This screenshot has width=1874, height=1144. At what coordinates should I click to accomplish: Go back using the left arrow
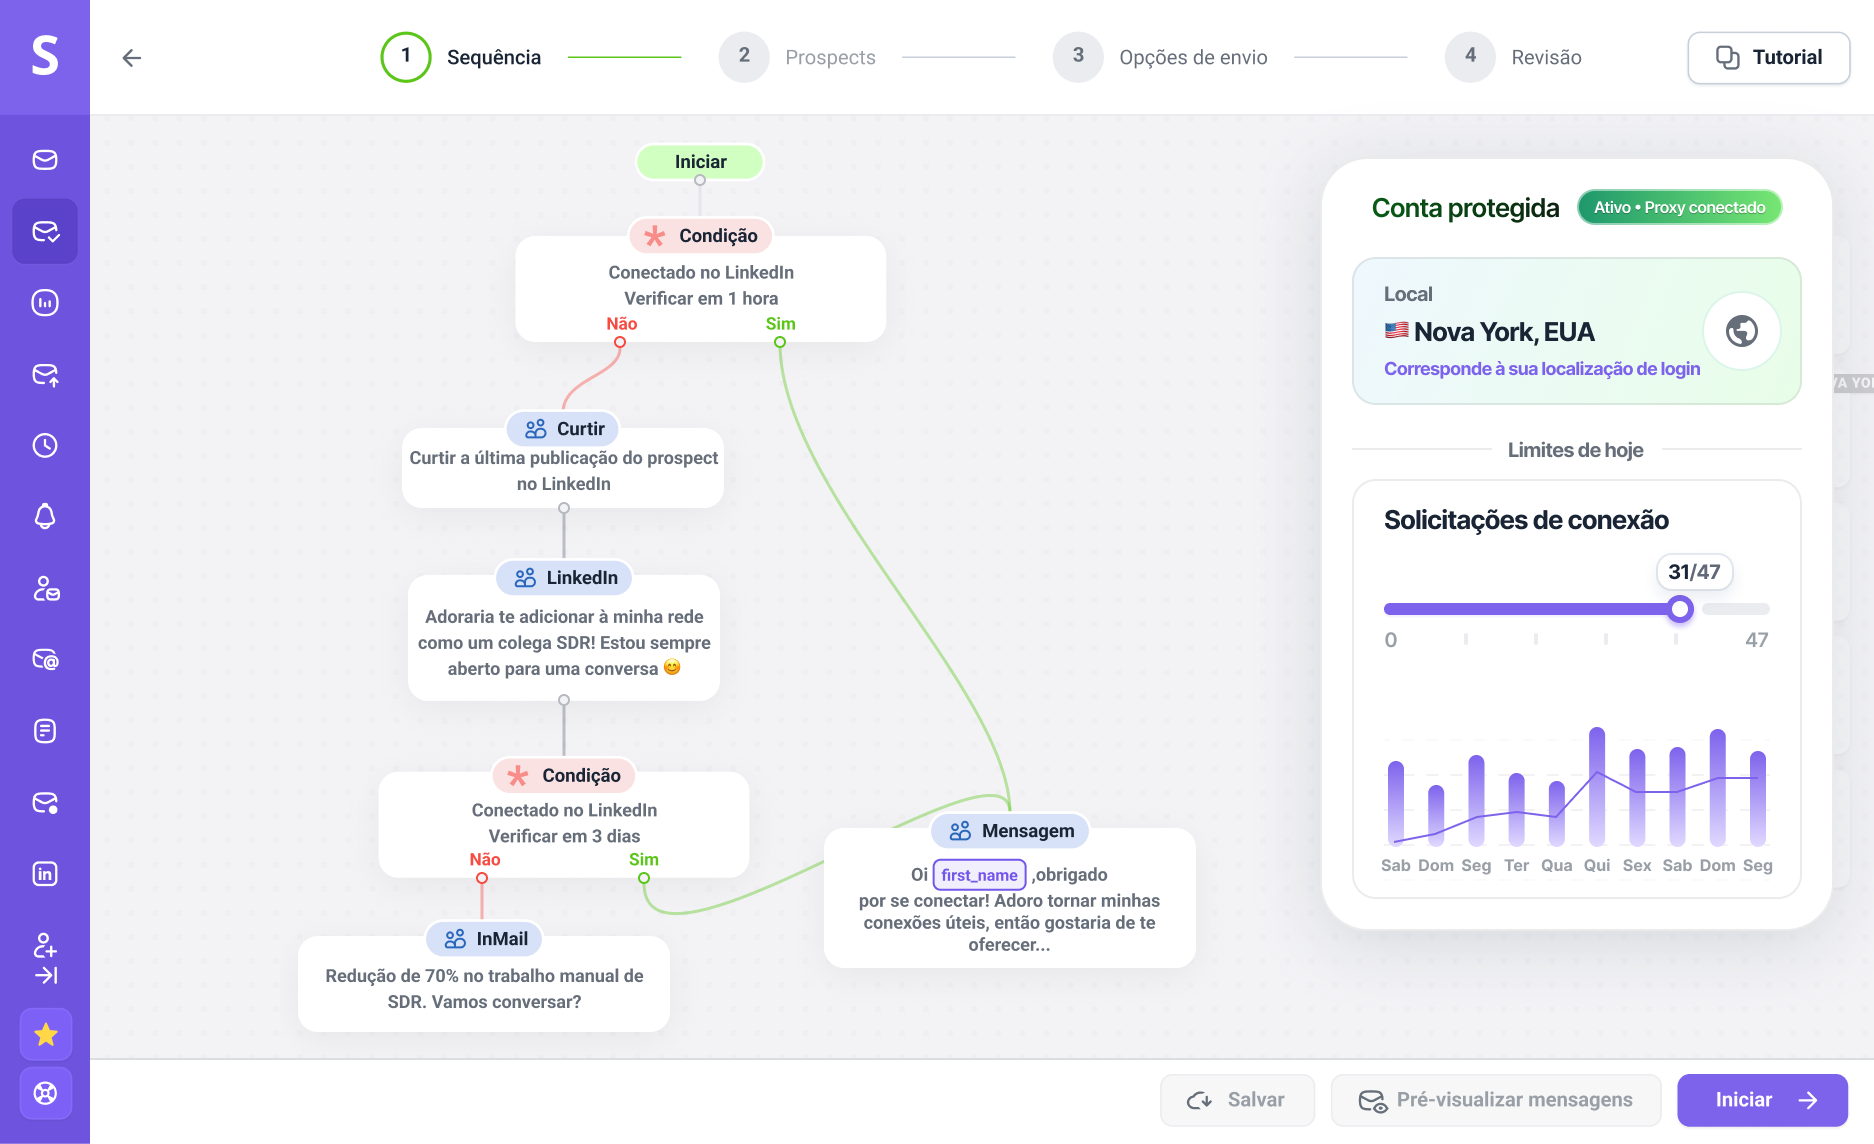tap(131, 58)
